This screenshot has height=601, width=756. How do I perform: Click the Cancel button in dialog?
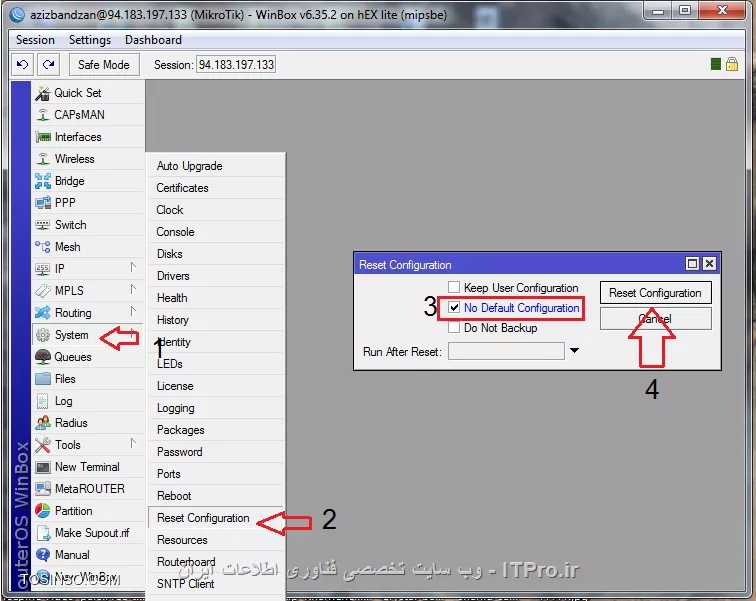point(656,319)
